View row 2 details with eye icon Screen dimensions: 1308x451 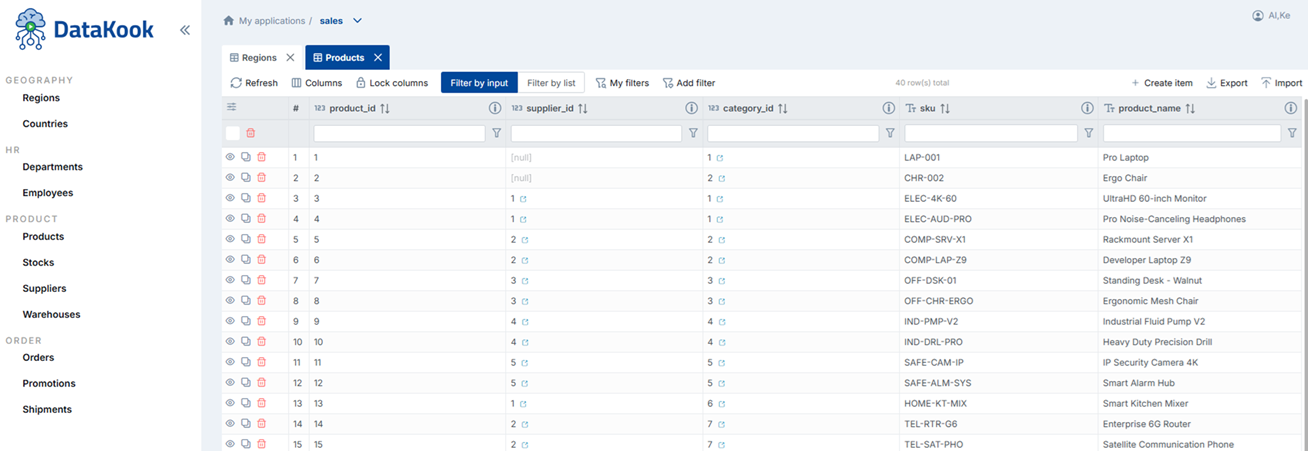(x=230, y=178)
